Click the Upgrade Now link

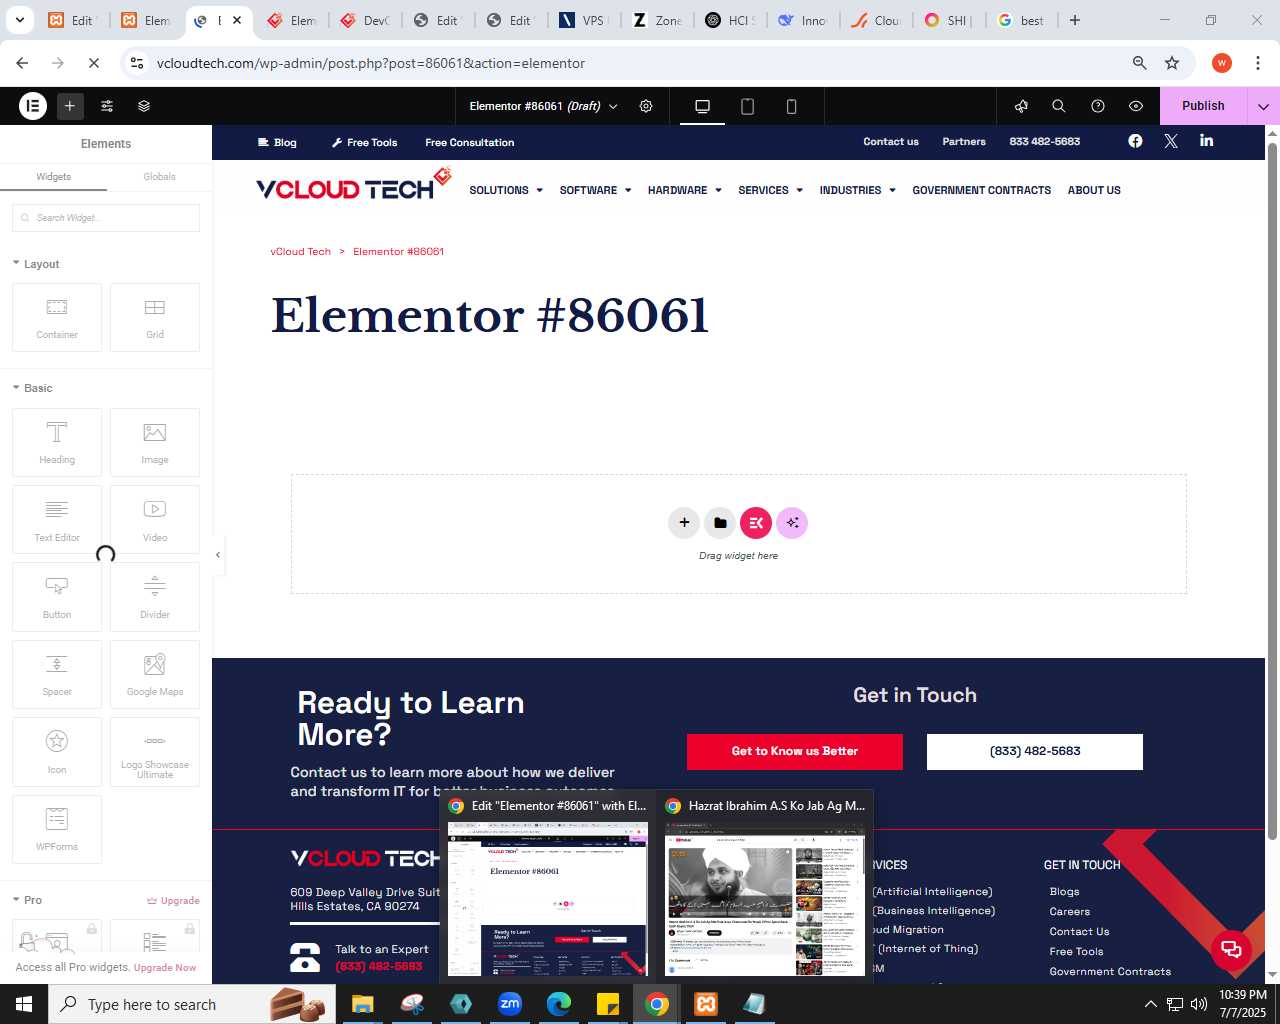coord(165,968)
